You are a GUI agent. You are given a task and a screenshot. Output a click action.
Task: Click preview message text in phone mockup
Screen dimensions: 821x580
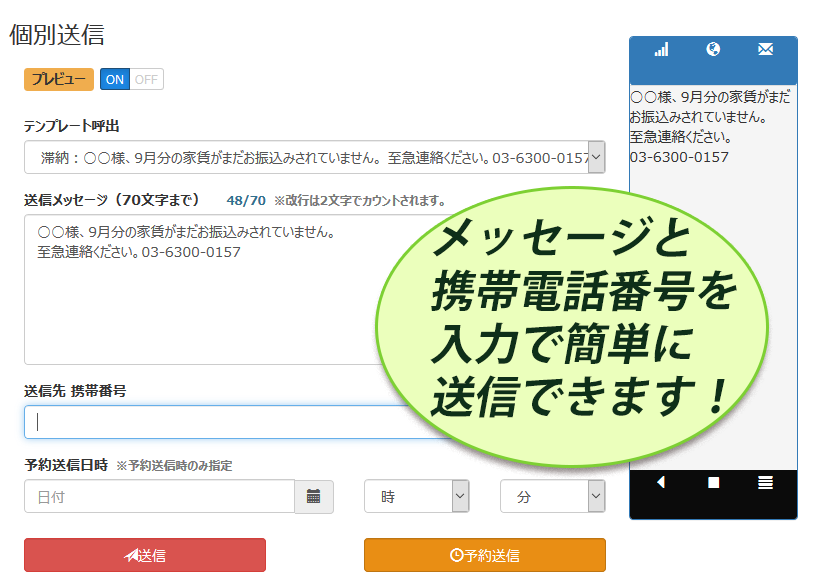(709, 127)
